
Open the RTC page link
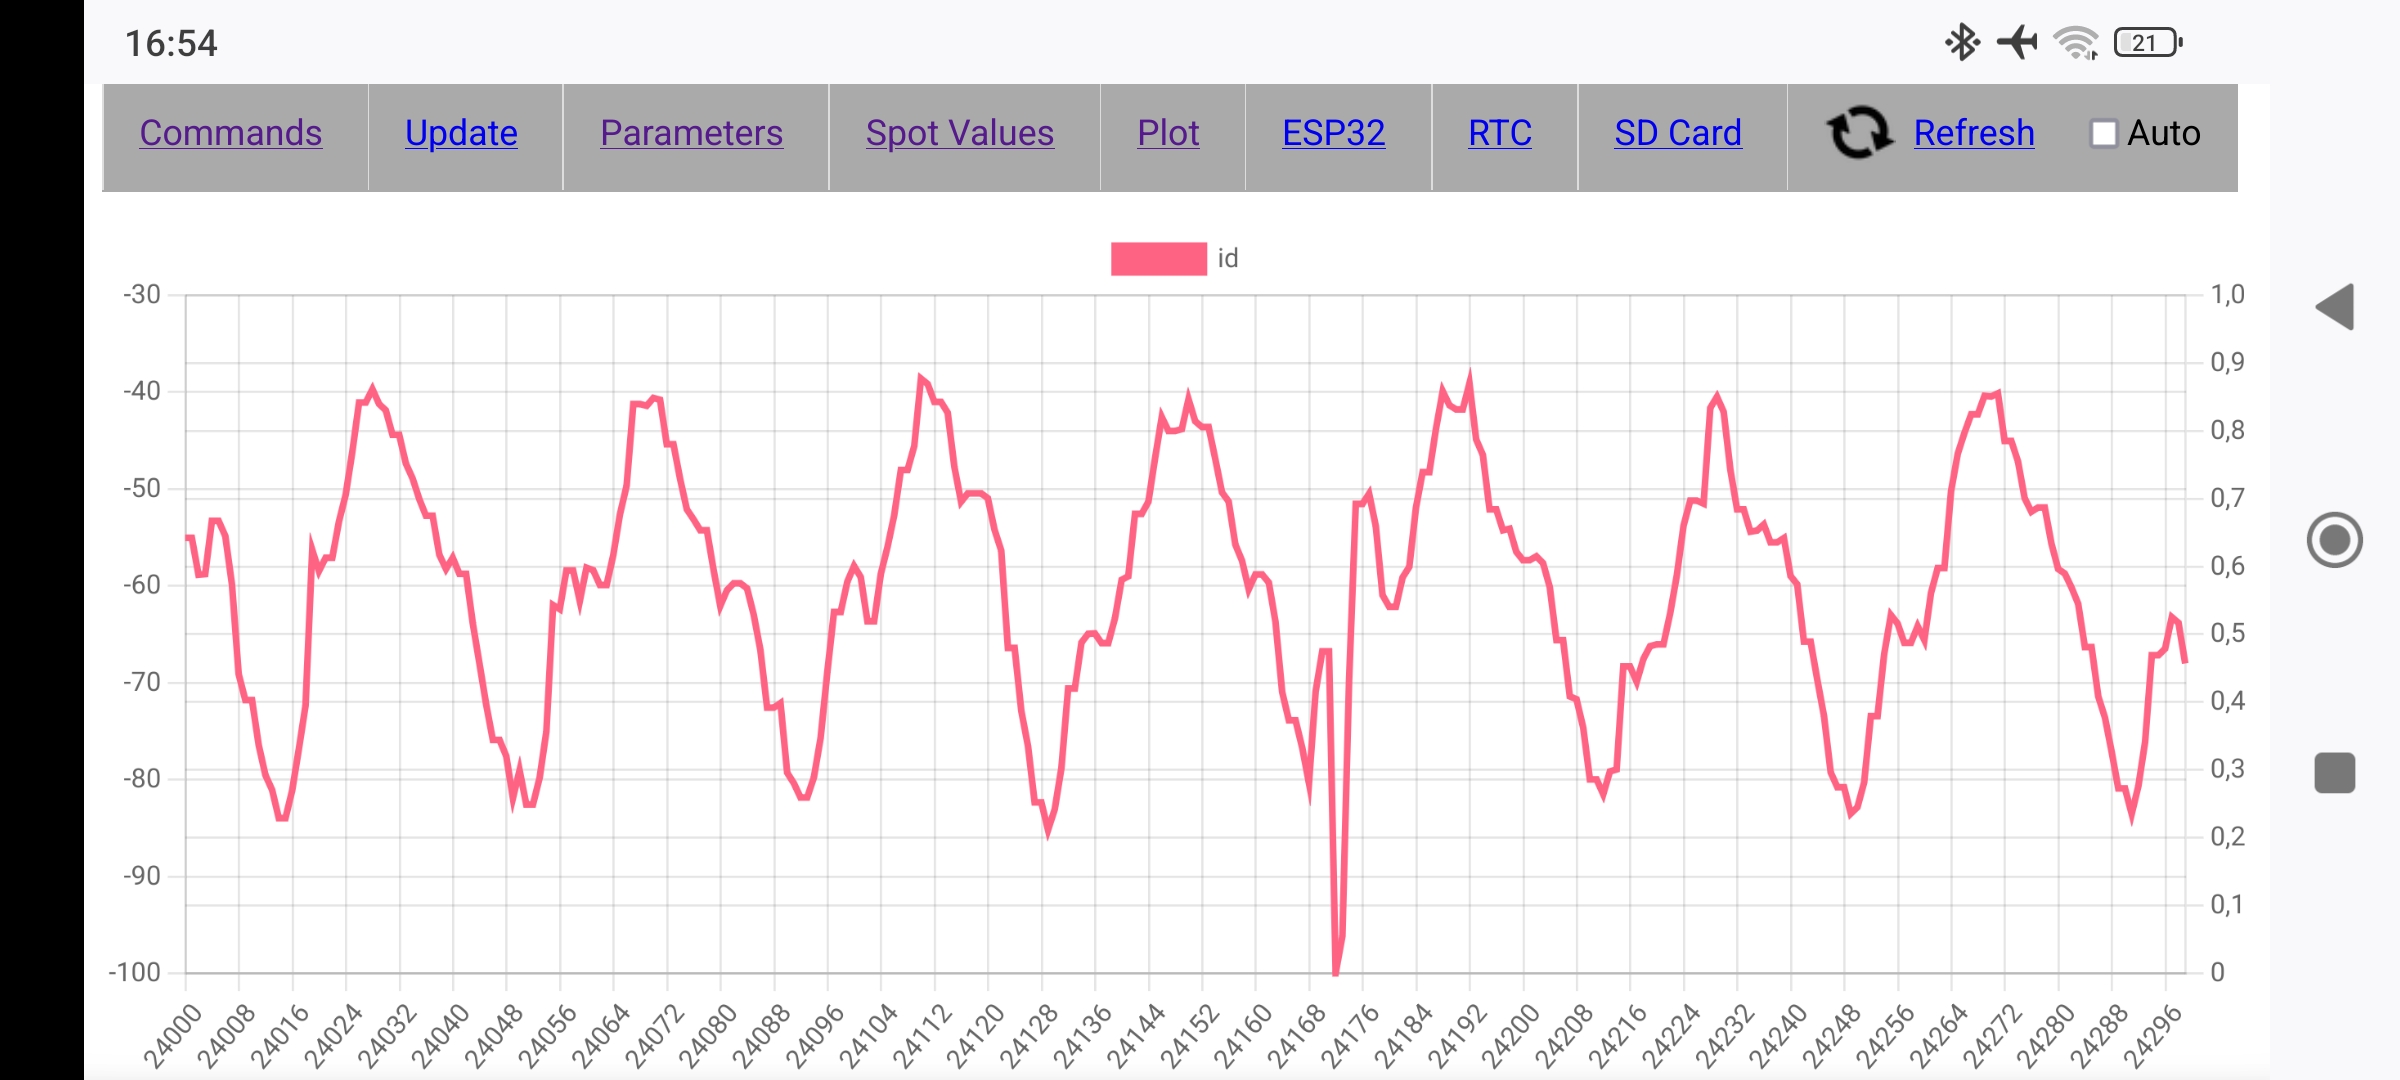(1500, 133)
